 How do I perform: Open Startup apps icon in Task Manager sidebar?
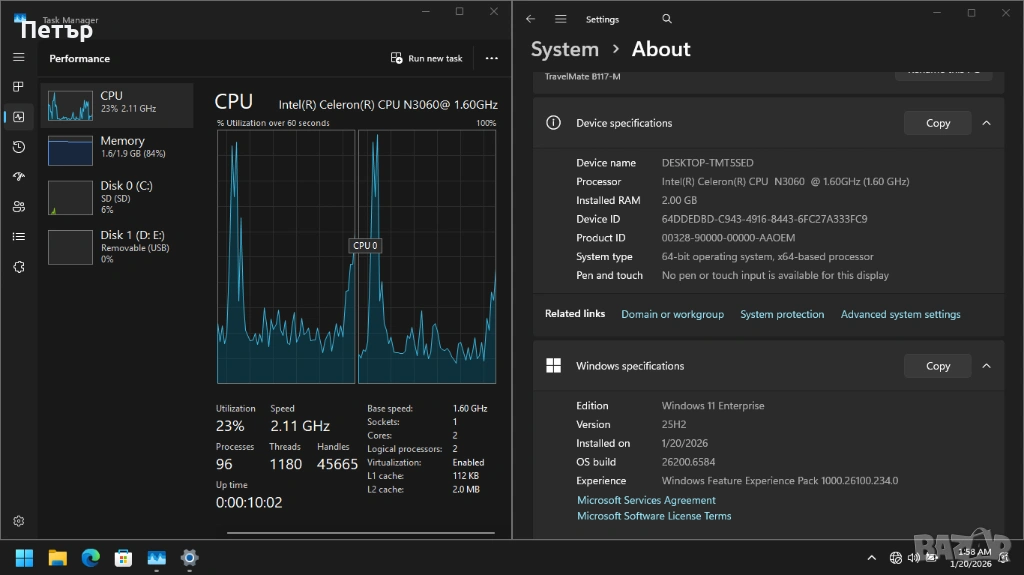[18, 177]
